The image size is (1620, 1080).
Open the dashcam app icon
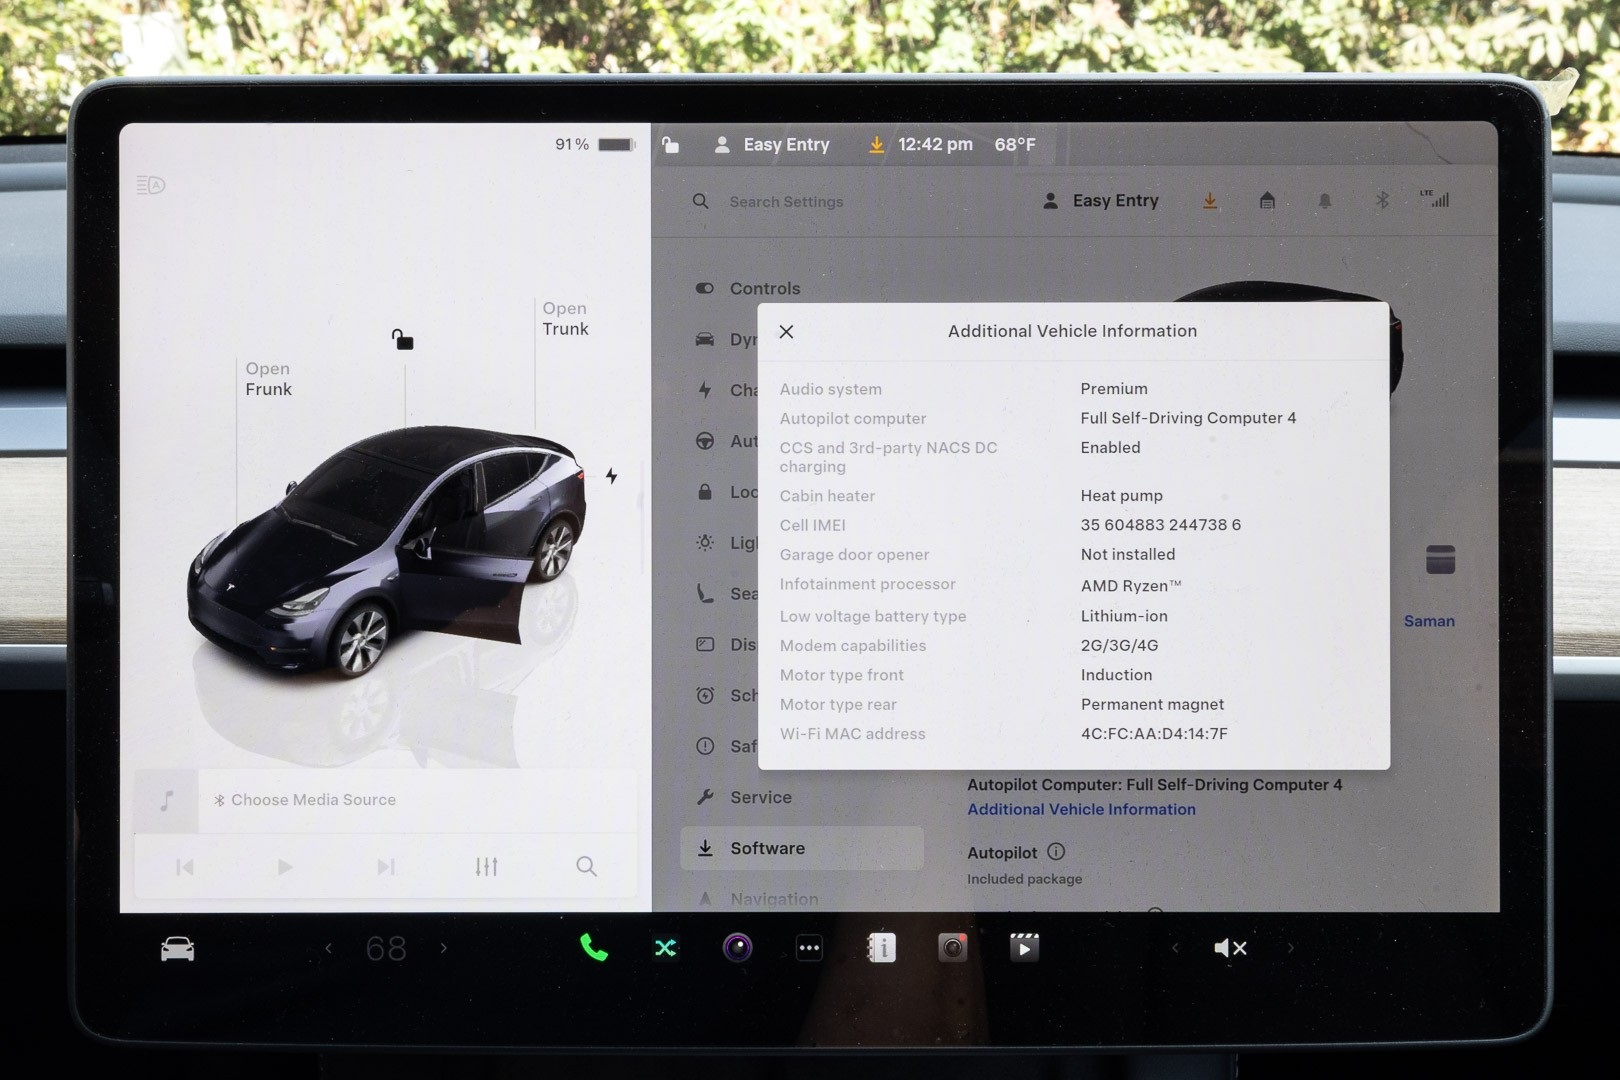[952, 947]
